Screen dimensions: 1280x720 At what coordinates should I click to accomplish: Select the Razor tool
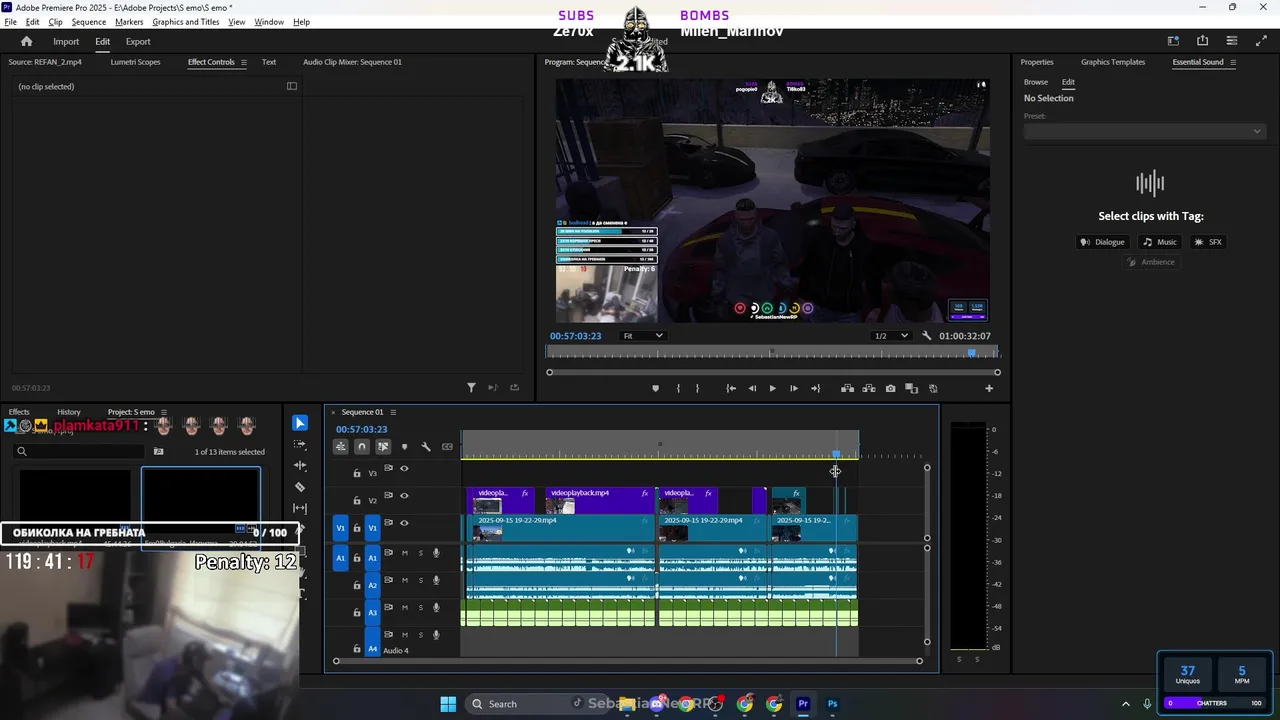coord(300,487)
